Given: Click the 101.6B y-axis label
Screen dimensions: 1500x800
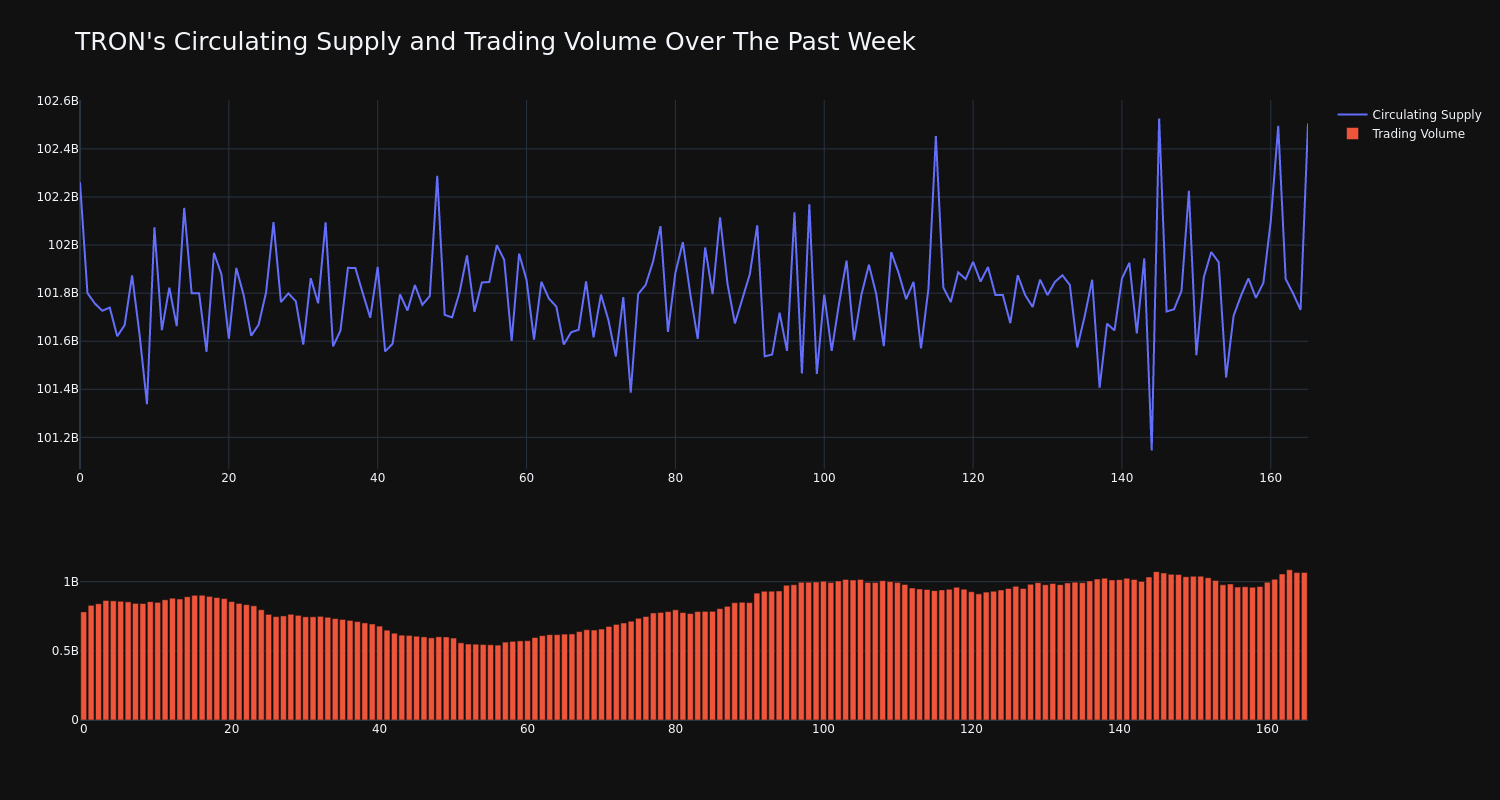Looking at the screenshot, I should [57, 341].
